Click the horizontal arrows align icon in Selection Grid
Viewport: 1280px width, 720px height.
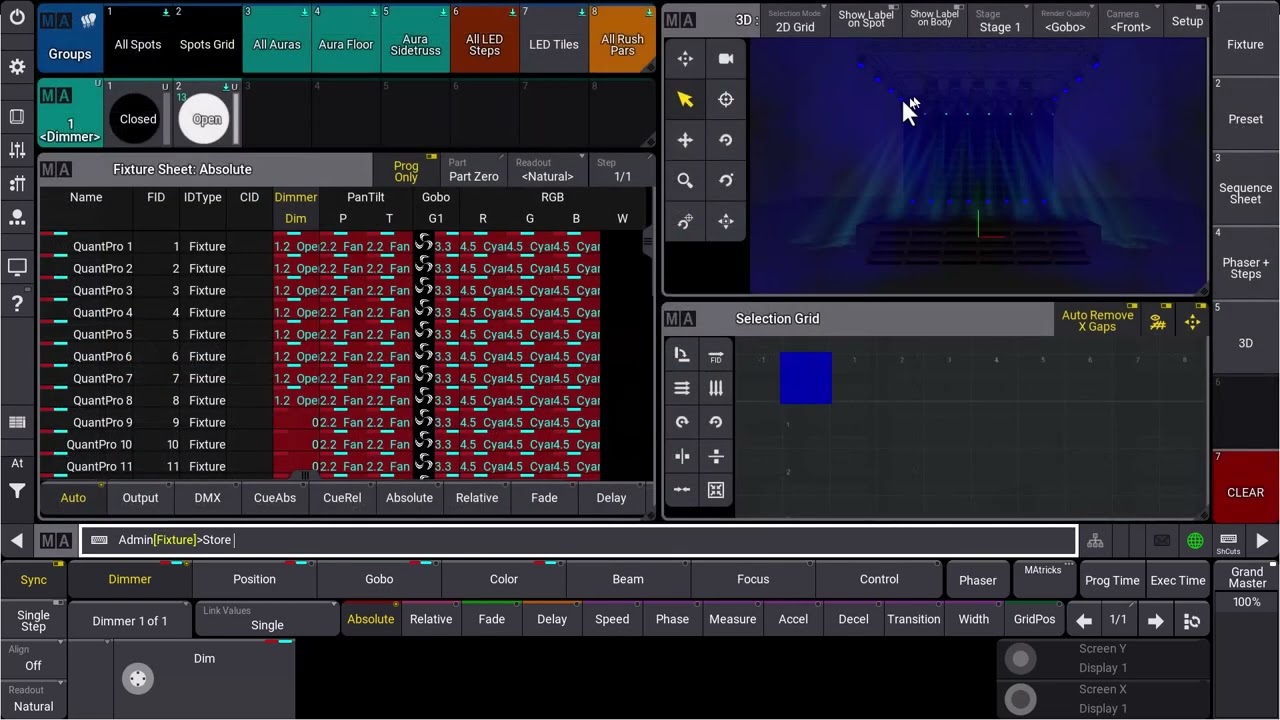point(682,388)
